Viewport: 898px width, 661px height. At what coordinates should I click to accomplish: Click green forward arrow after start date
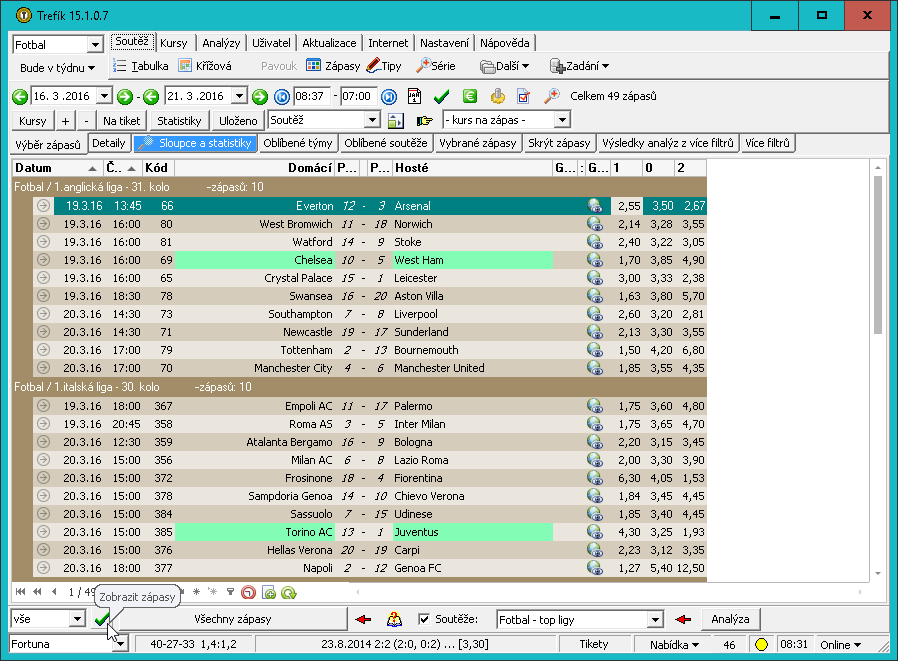tap(124, 97)
